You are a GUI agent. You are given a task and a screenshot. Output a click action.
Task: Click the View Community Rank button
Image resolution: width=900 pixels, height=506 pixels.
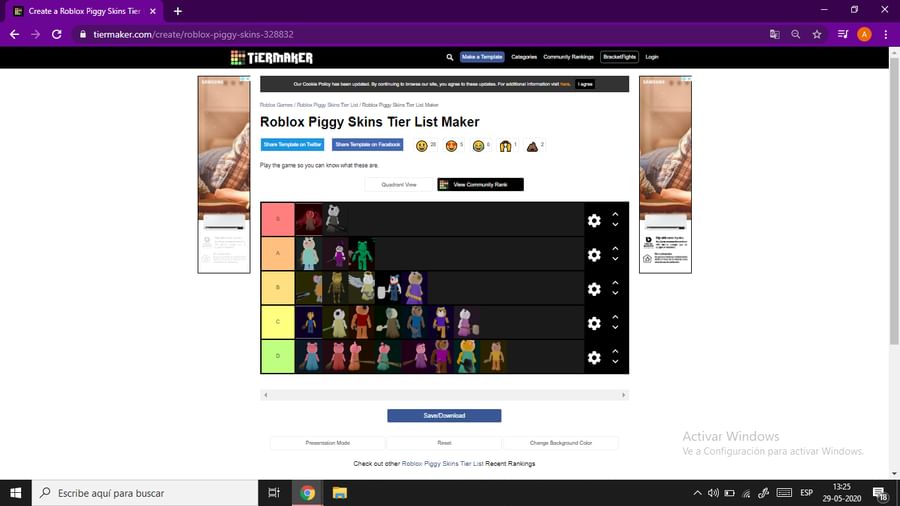[x=480, y=185]
